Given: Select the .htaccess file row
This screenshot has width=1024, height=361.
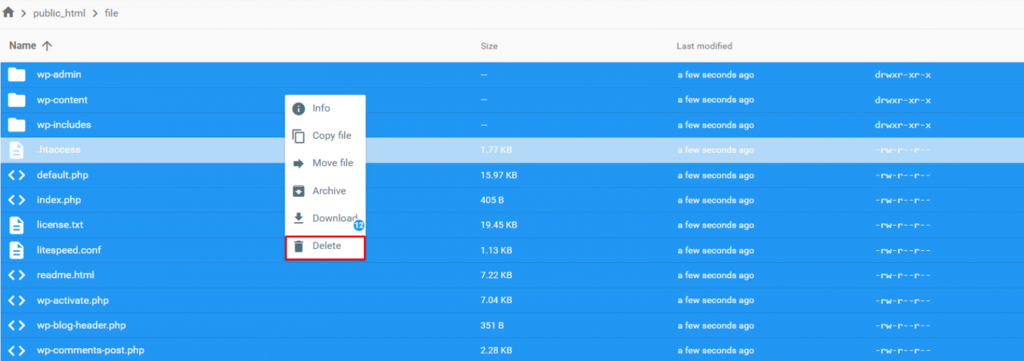Looking at the screenshot, I should (x=512, y=150).
